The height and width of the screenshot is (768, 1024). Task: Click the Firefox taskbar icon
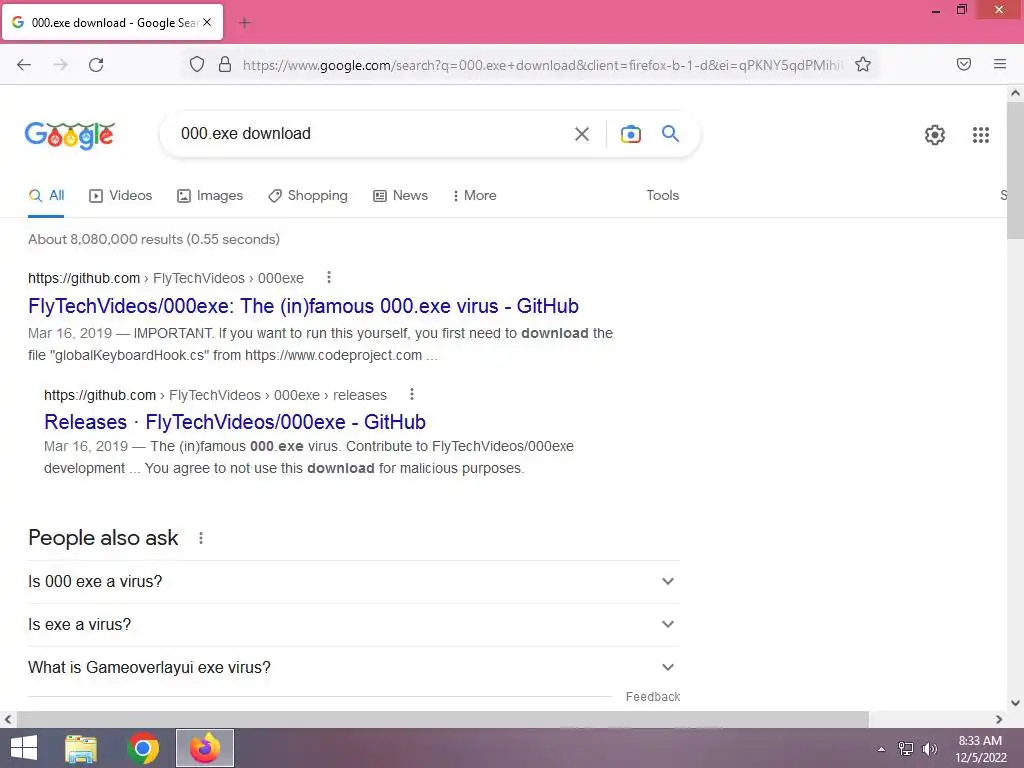(205, 748)
